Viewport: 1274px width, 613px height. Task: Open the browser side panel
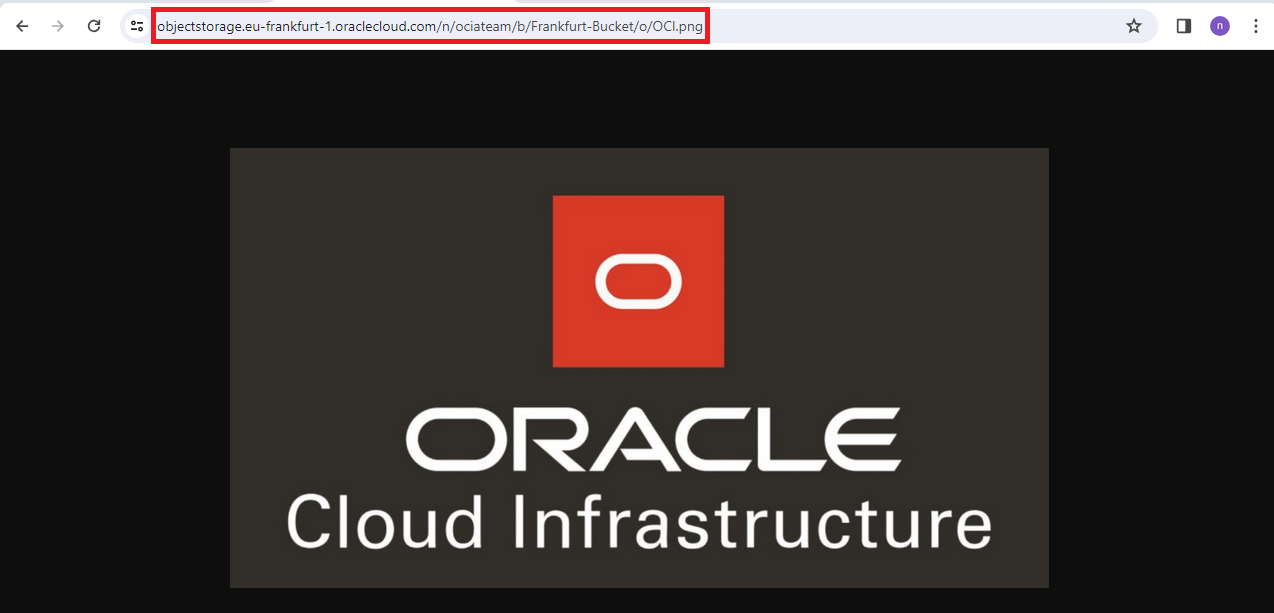[1184, 26]
